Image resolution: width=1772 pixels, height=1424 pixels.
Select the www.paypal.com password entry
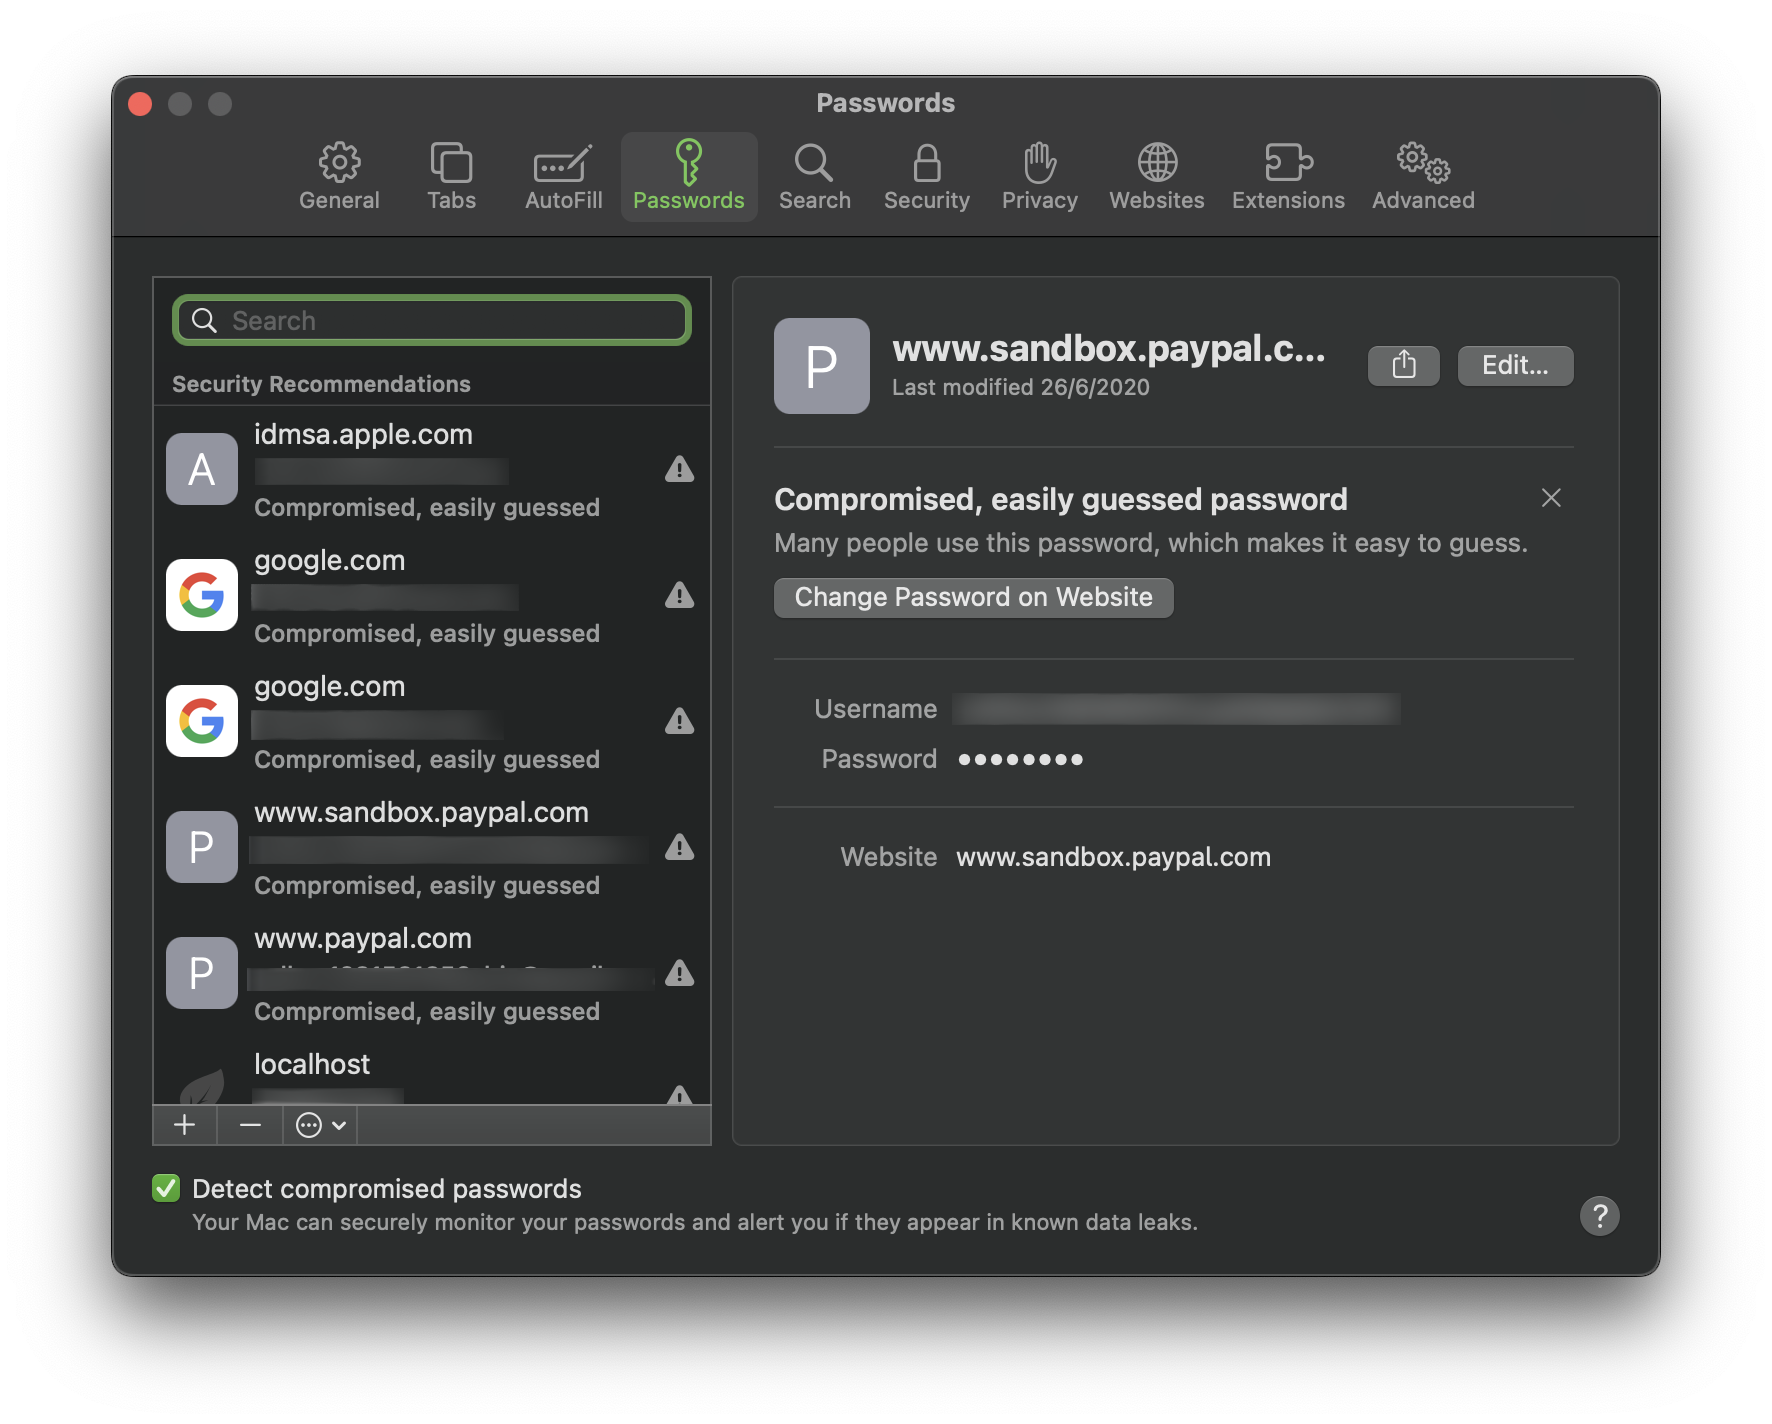click(x=432, y=973)
